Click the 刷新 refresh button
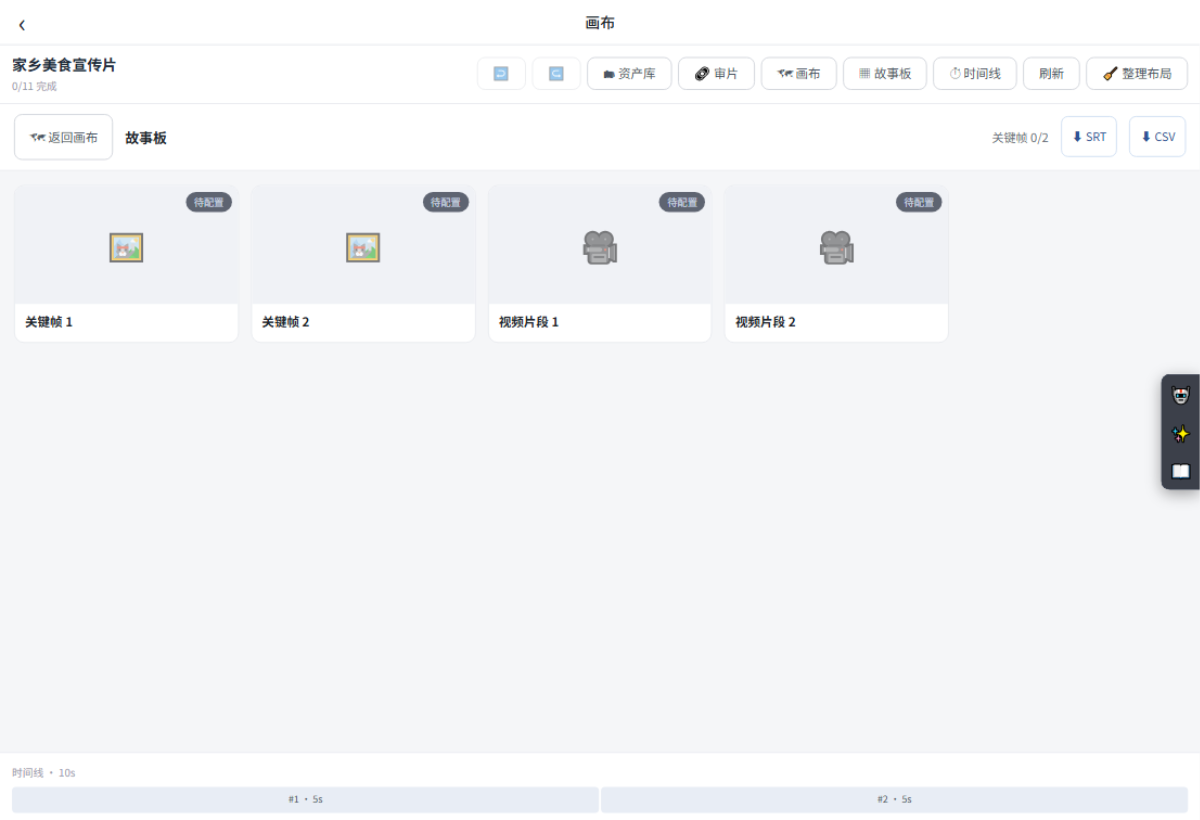 1051,74
